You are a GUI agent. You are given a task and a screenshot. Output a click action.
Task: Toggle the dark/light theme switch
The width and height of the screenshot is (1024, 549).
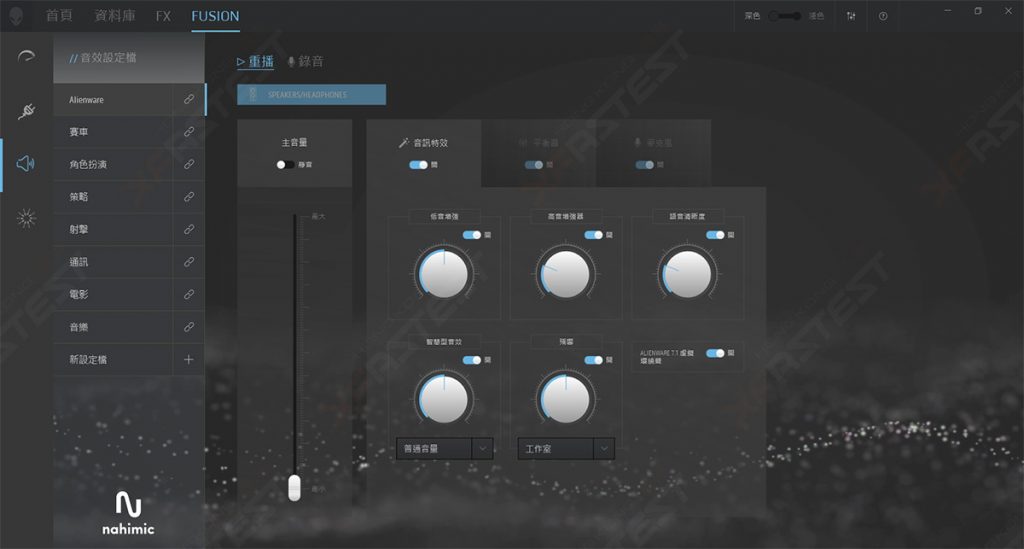click(785, 16)
